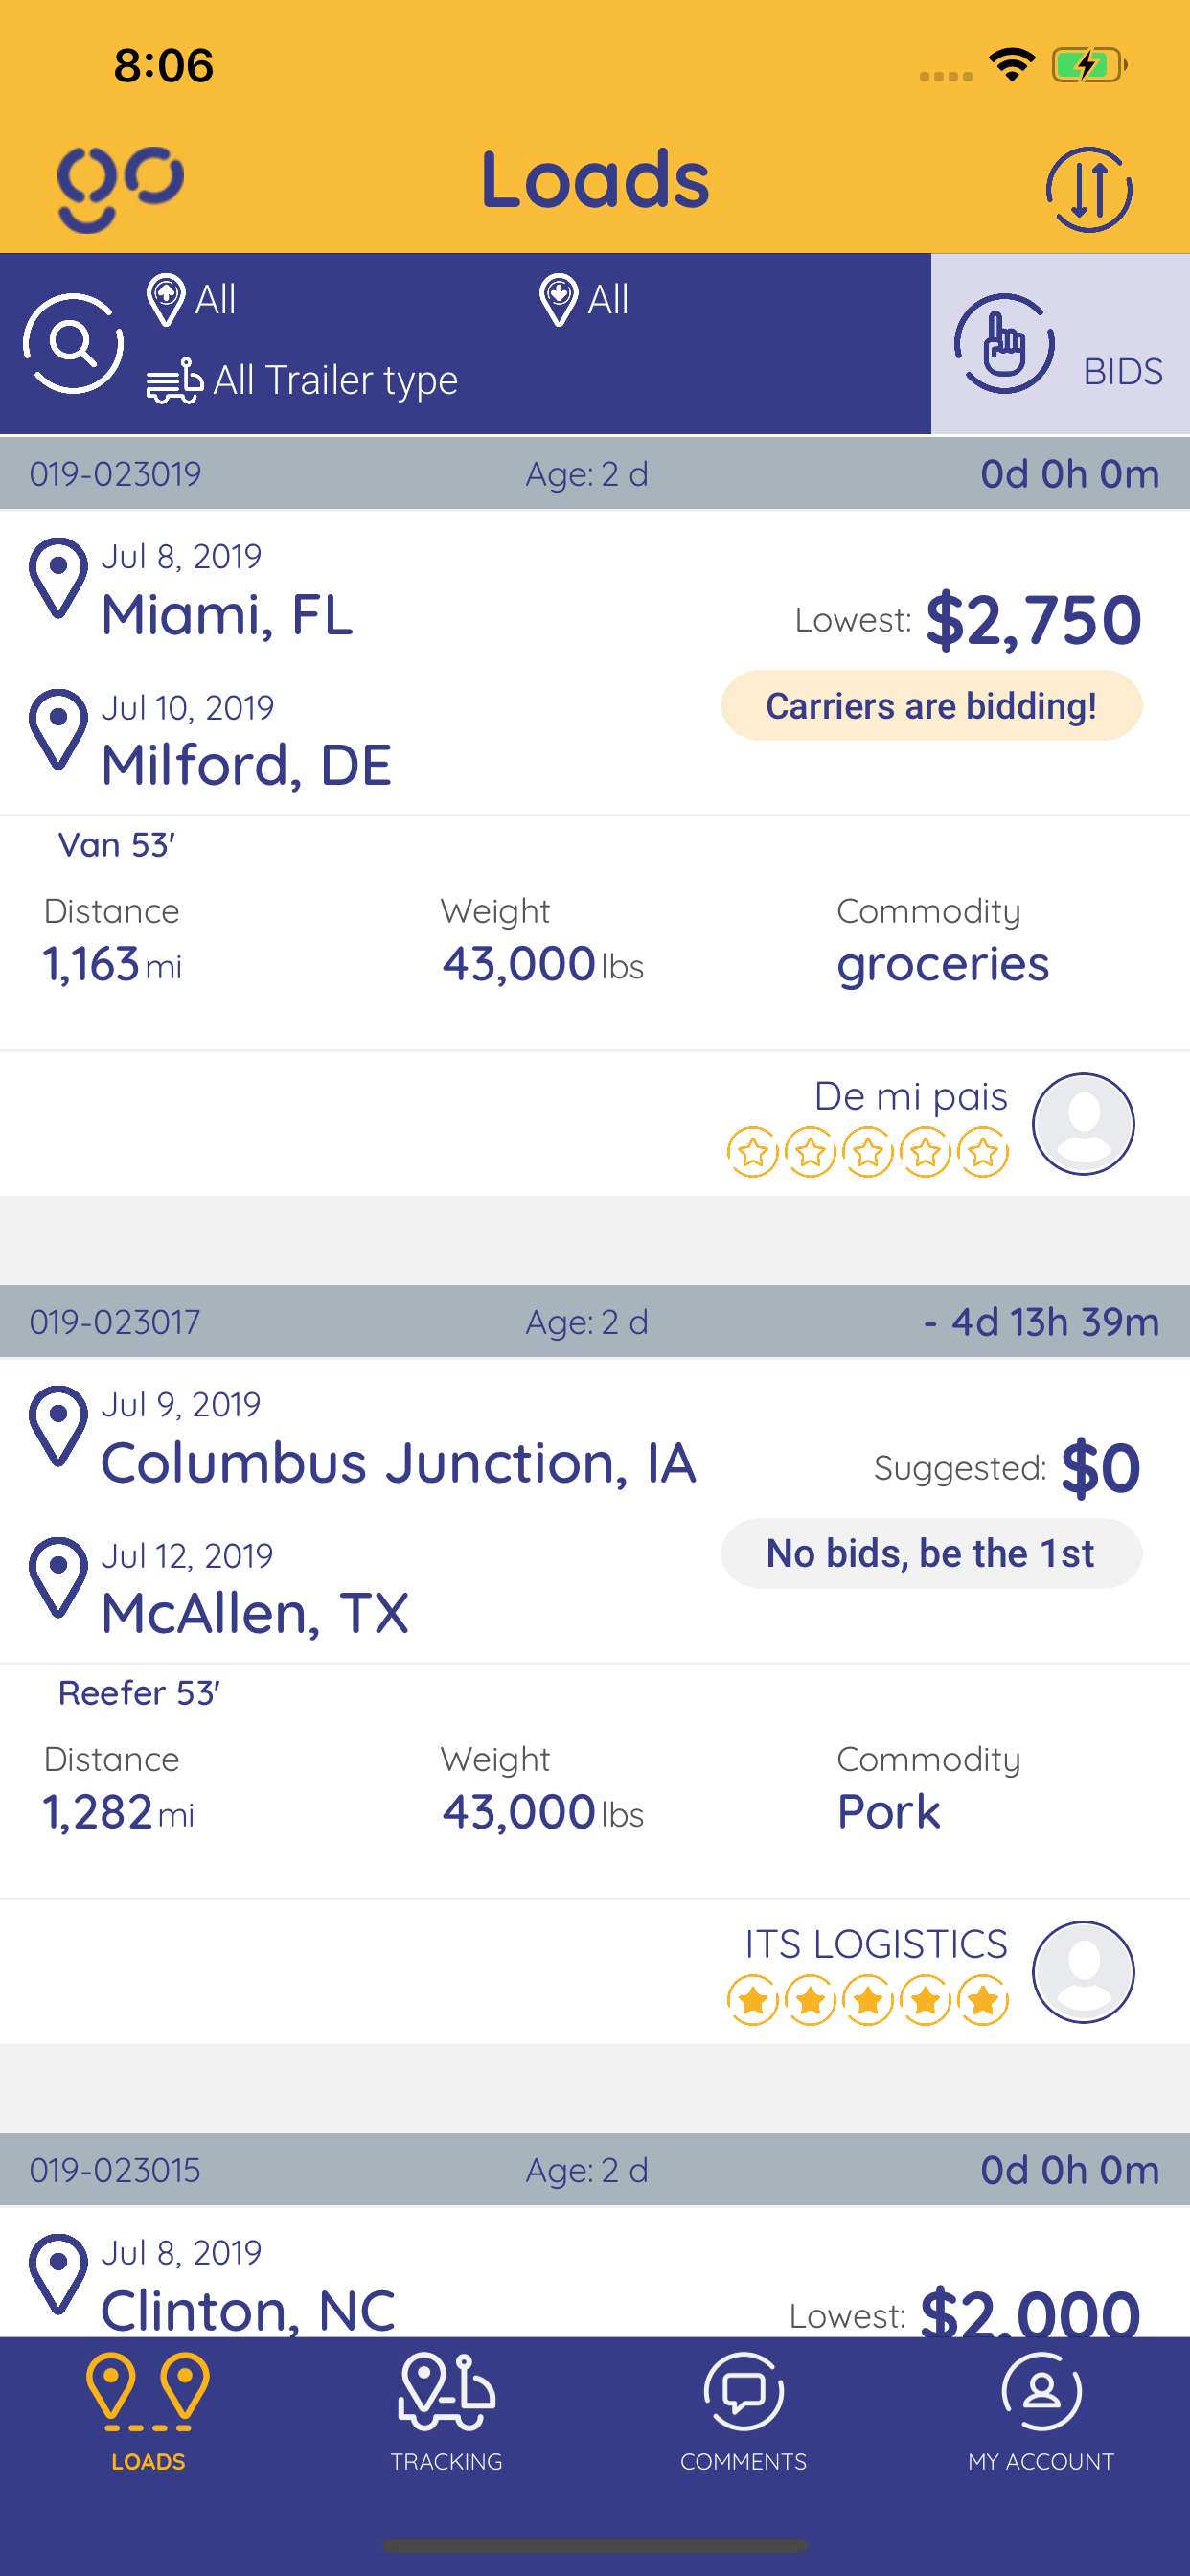This screenshot has width=1190, height=2576.
Task: Open the destination location All filter
Action: [585, 299]
